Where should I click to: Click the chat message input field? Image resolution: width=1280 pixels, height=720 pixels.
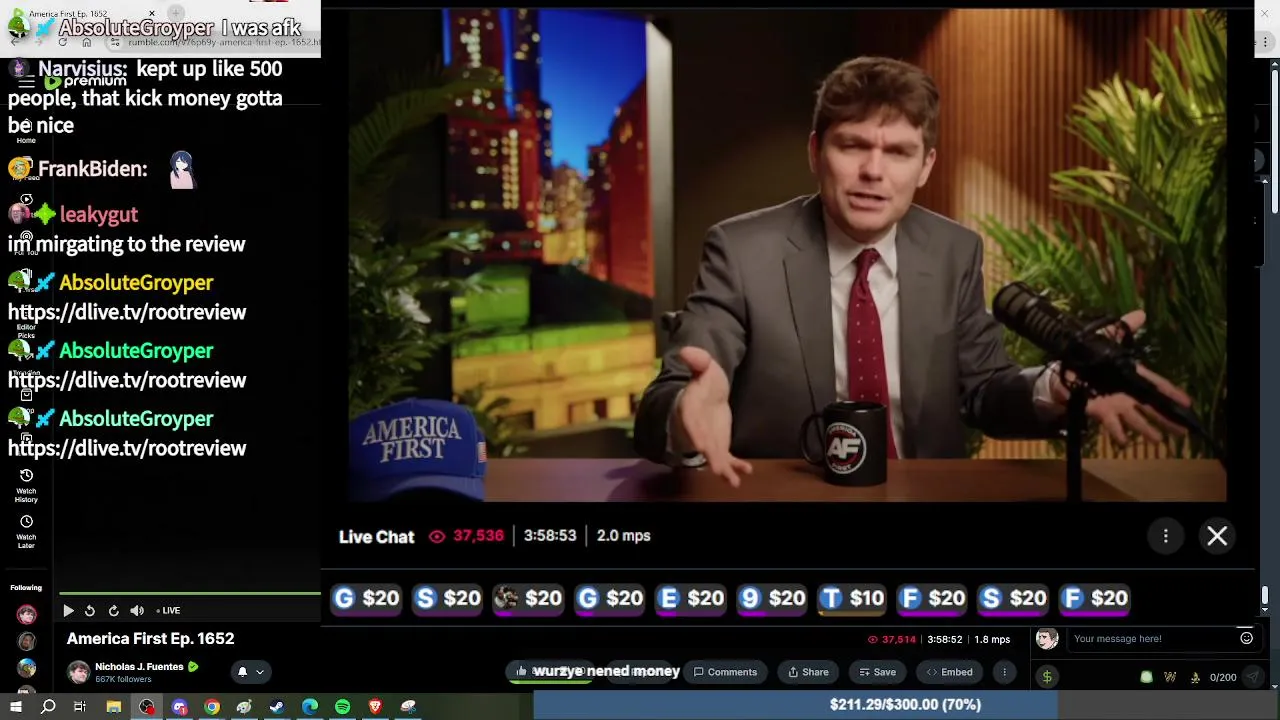[1150, 639]
